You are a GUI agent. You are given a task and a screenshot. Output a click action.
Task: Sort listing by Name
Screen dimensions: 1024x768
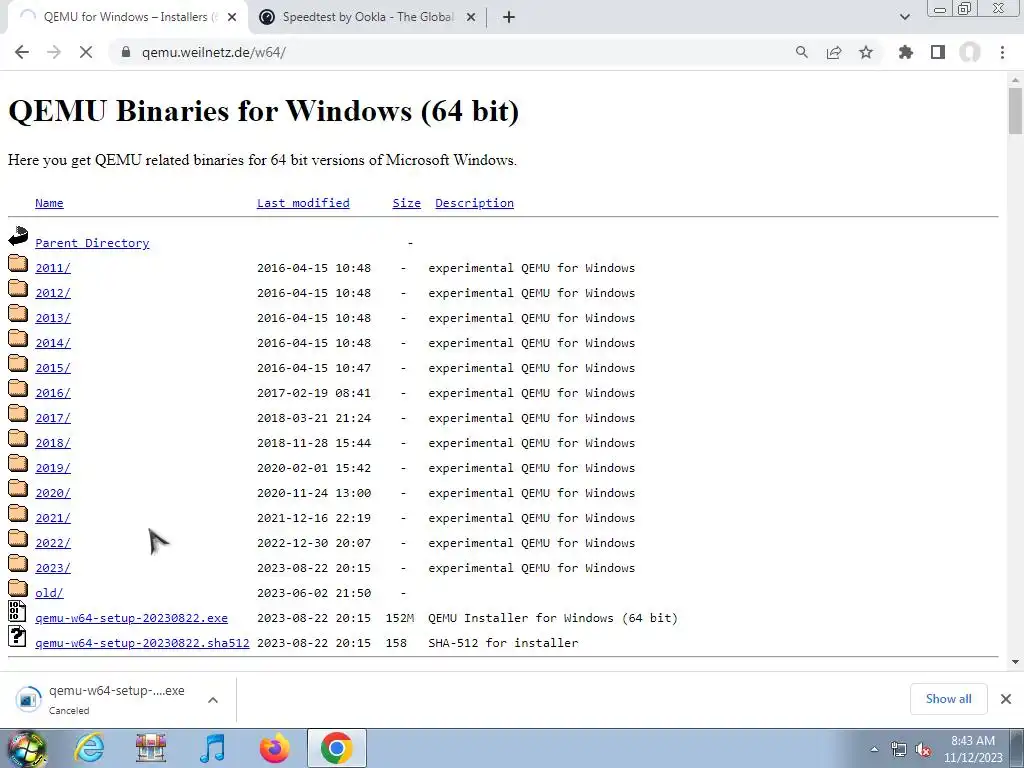[49, 203]
